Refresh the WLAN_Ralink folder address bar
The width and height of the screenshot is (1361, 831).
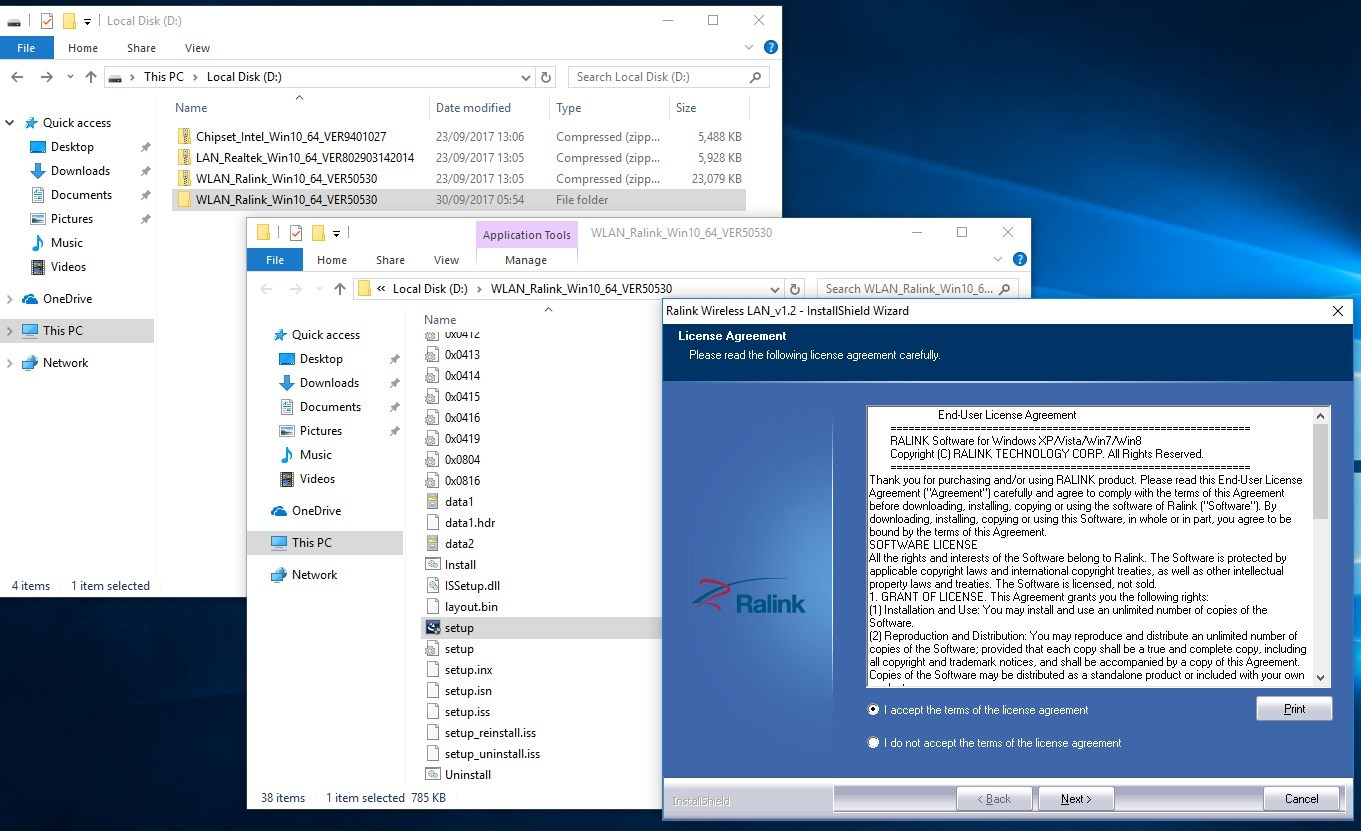pyautogui.click(x=794, y=289)
